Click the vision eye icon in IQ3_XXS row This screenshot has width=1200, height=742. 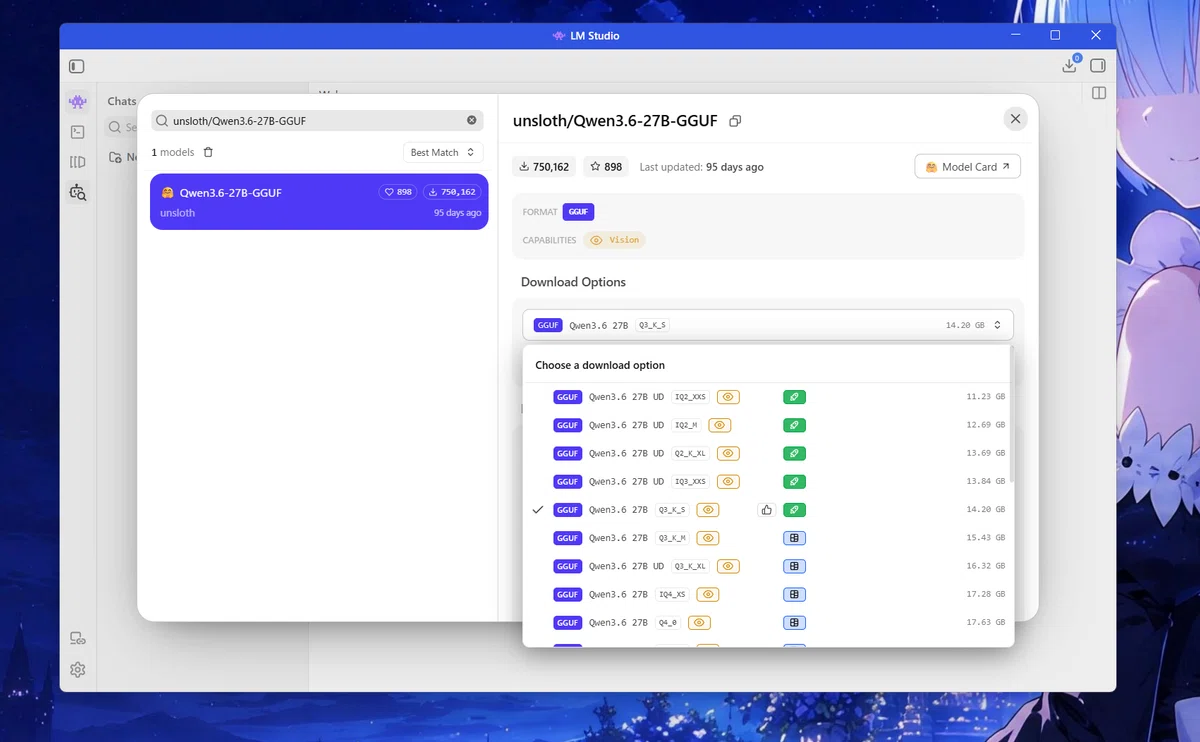pos(728,482)
